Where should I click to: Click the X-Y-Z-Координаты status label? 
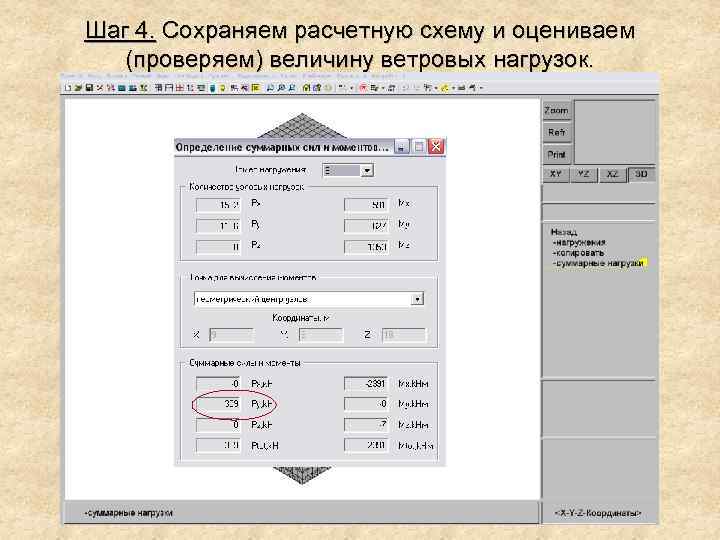(x=598, y=513)
